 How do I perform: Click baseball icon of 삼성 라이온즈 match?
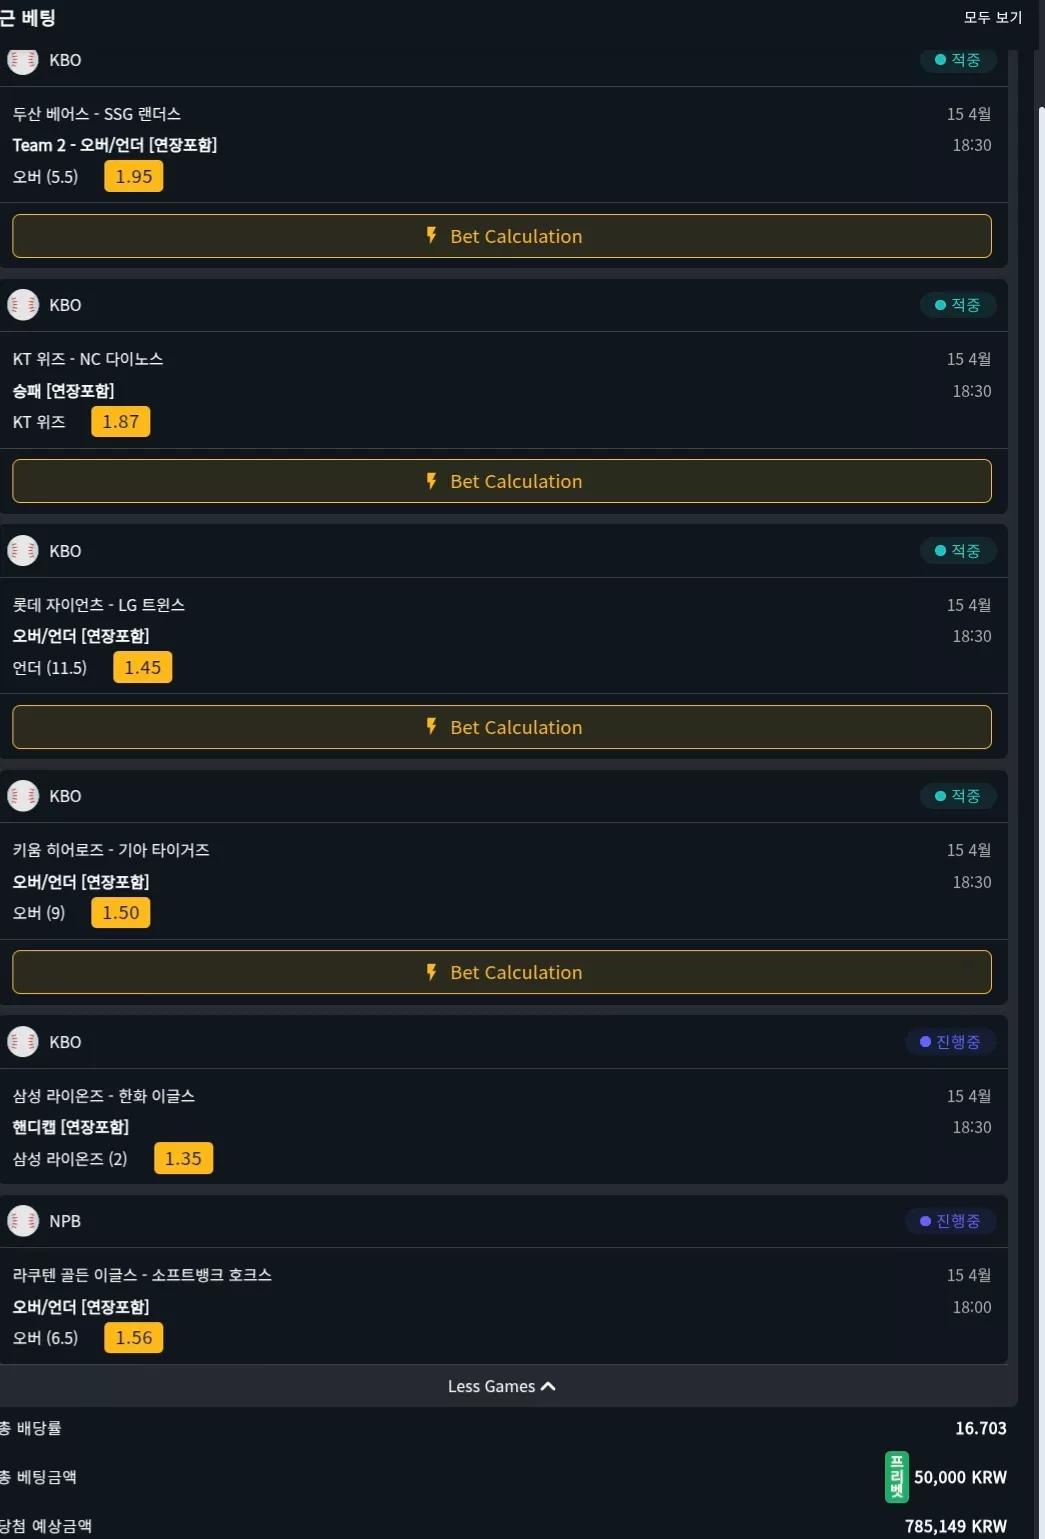[22, 1042]
